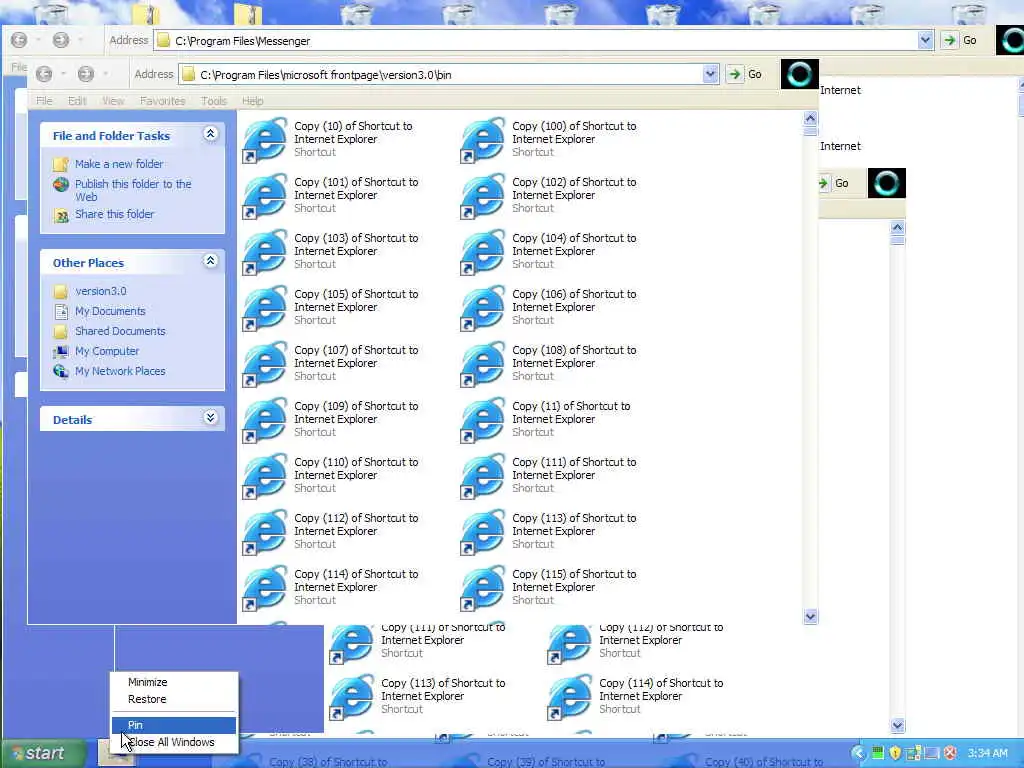Select Copy (108) shortcut icon
This screenshot has height=768, width=1024.
(483, 364)
